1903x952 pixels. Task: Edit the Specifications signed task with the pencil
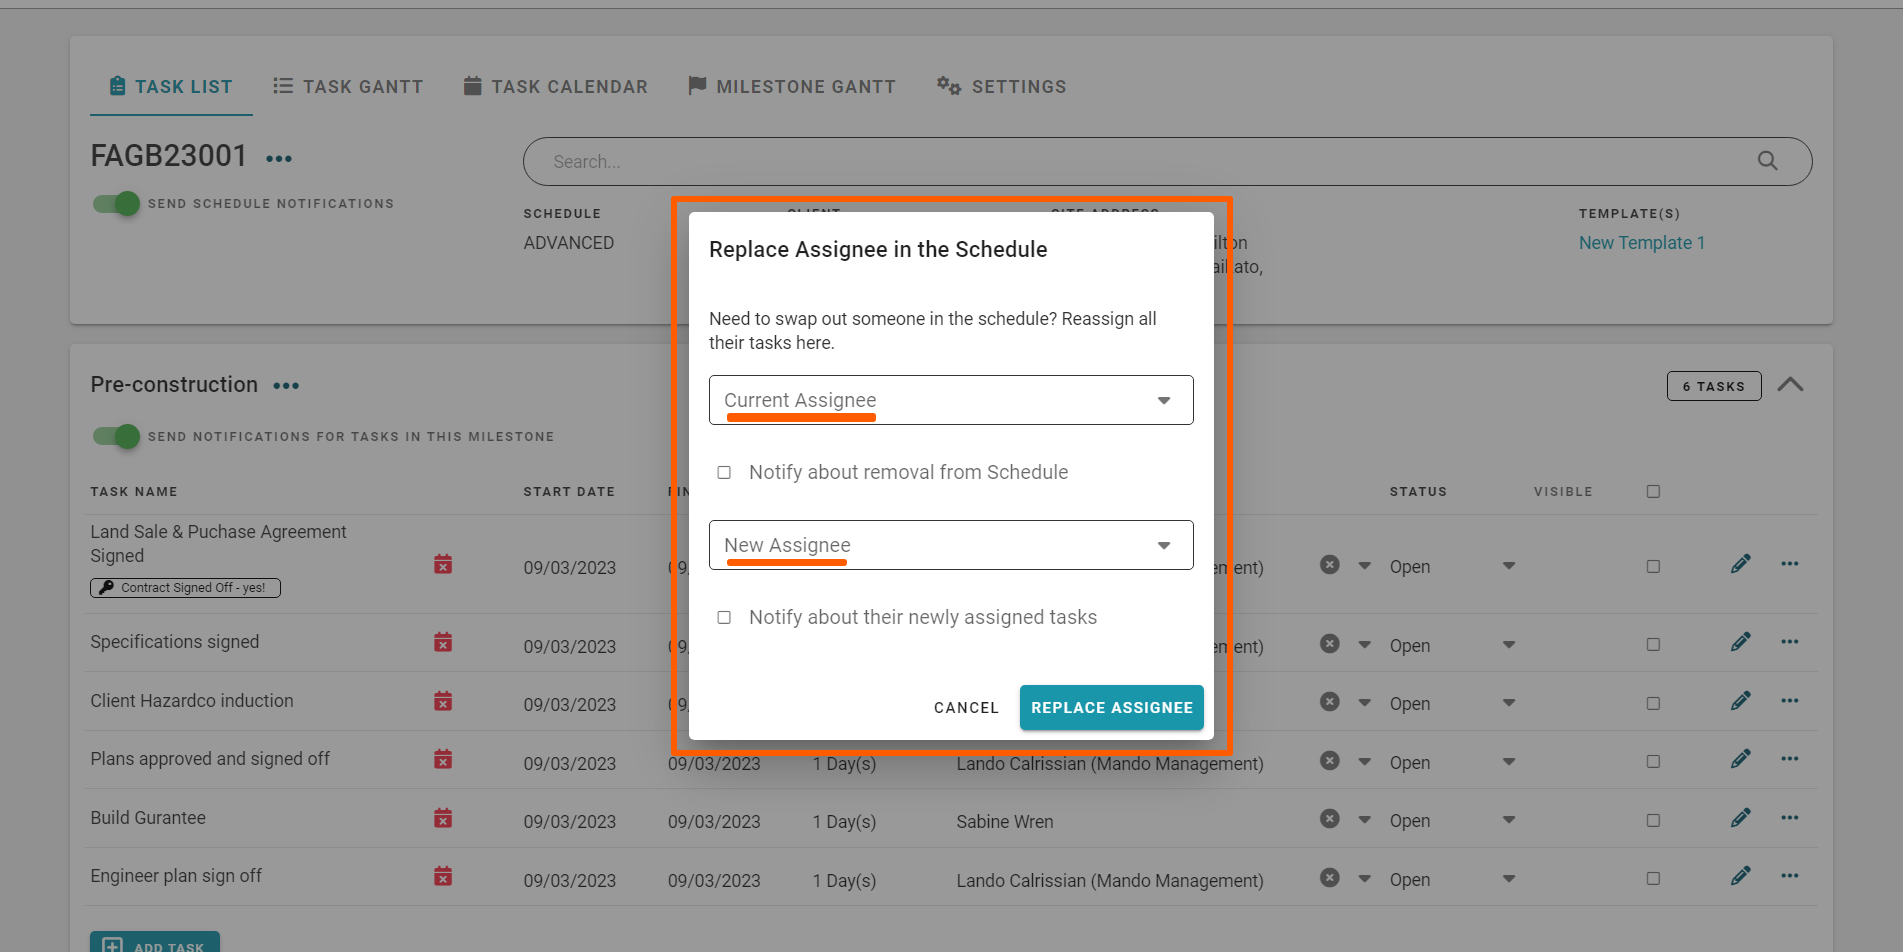[1740, 642]
